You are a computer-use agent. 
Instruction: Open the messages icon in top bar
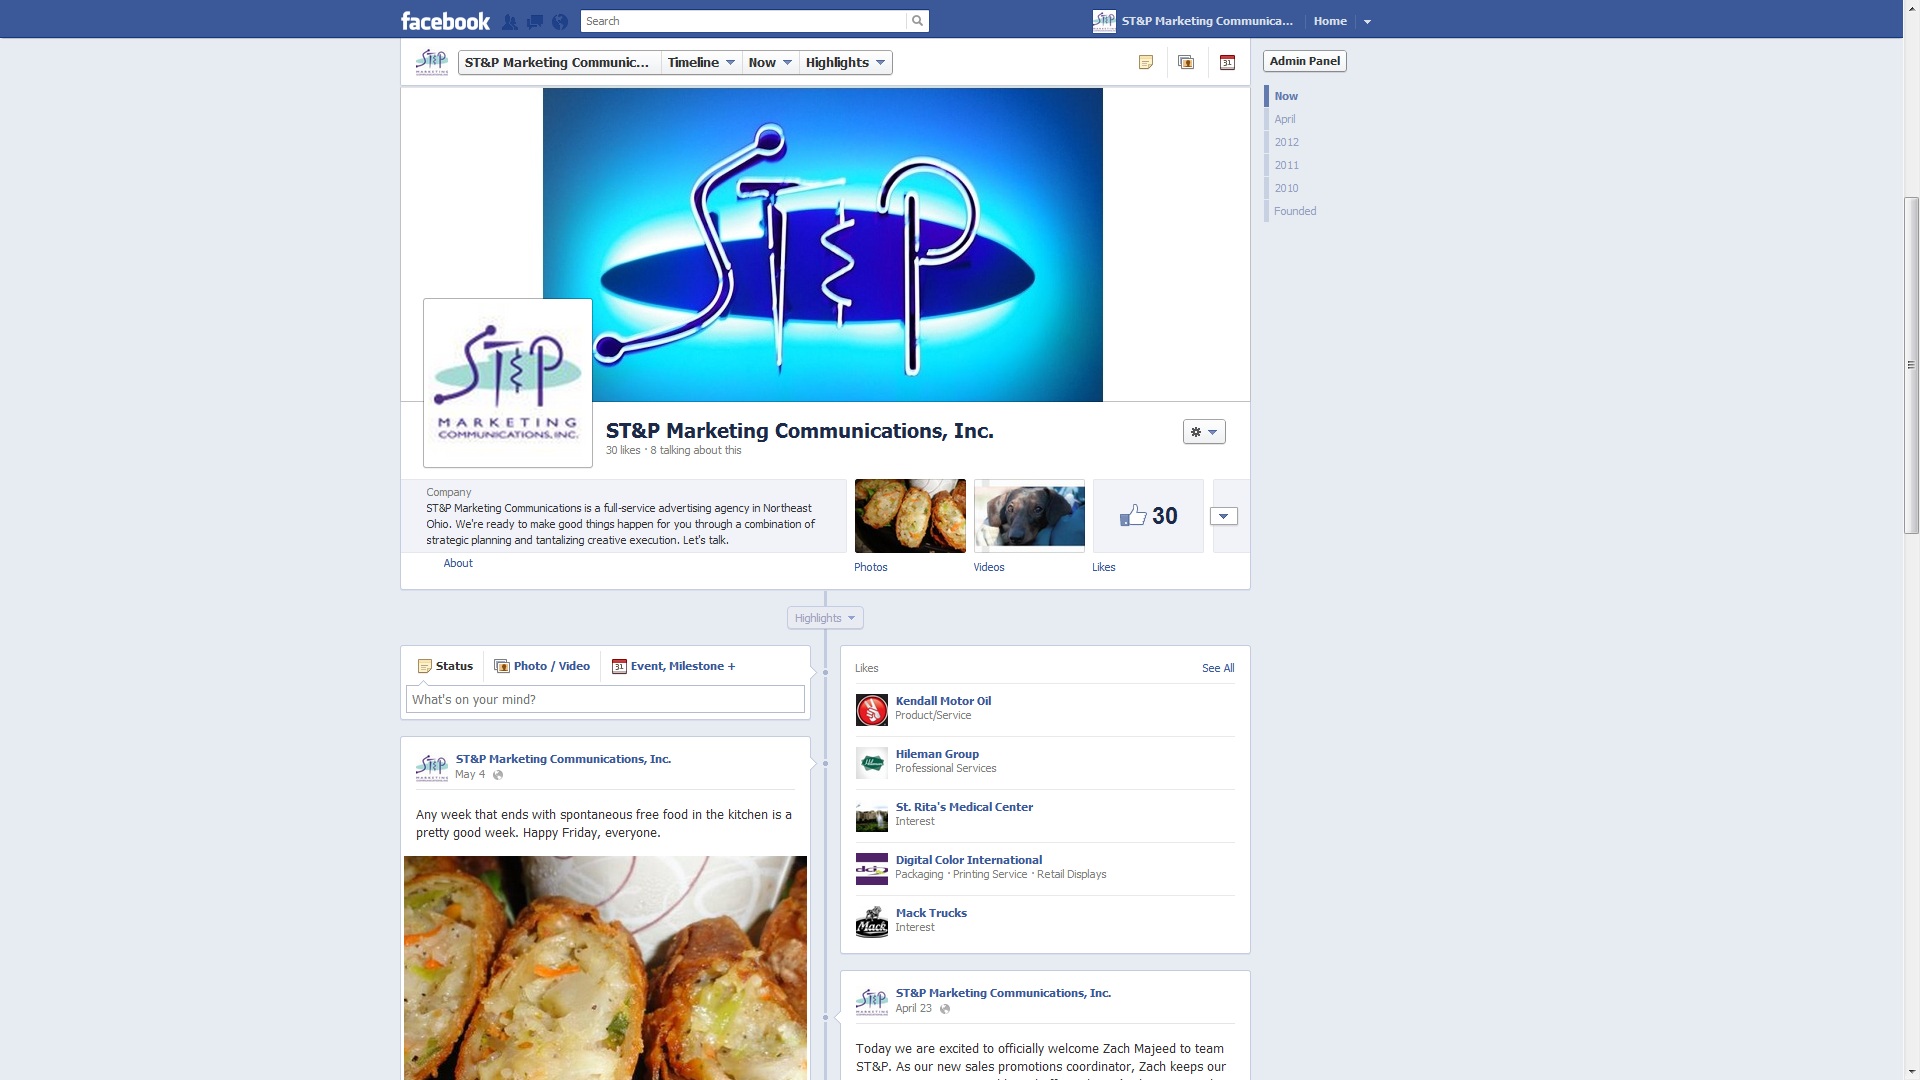pyautogui.click(x=535, y=21)
